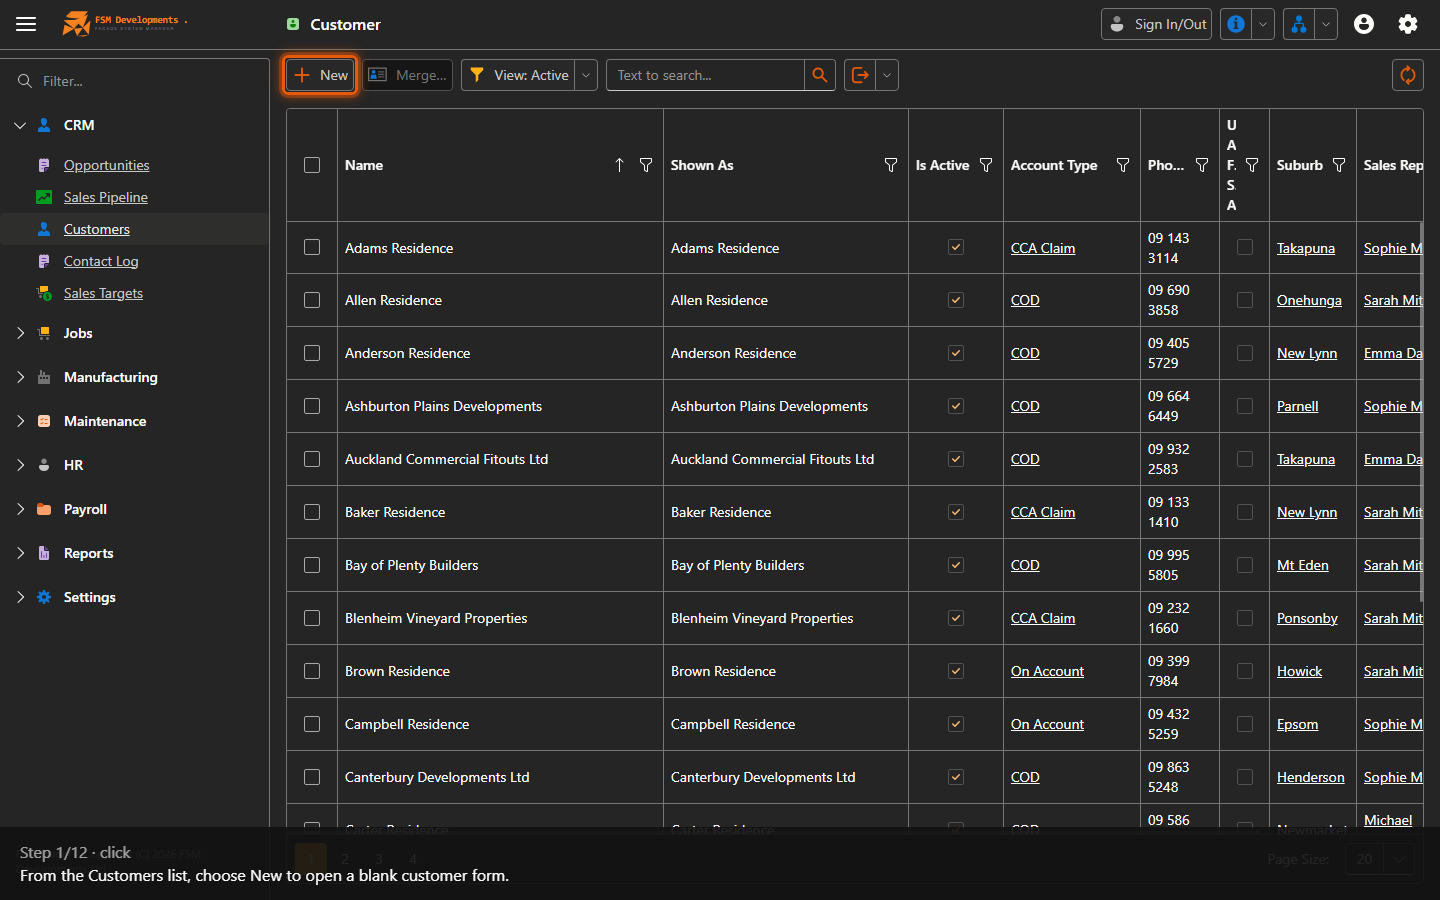
Task: Click the green Customer page icon
Action: point(293,24)
